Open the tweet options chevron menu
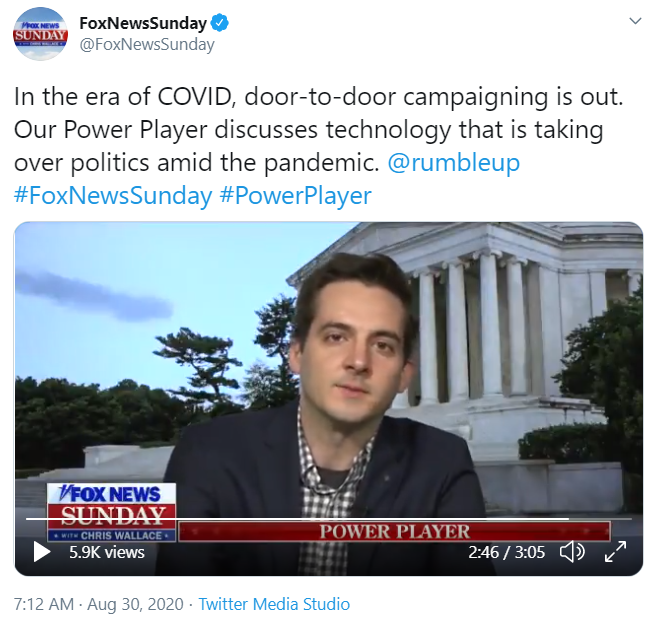661x625 pixels. pos(635,21)
